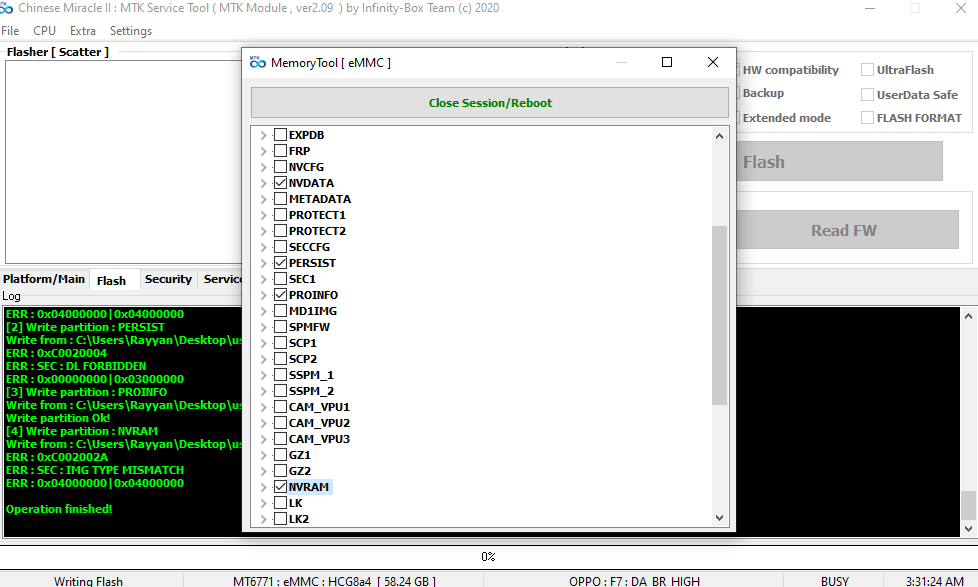Click the 'Writing Flash' status bar entry
978x587 pixels.
[88, 581]
